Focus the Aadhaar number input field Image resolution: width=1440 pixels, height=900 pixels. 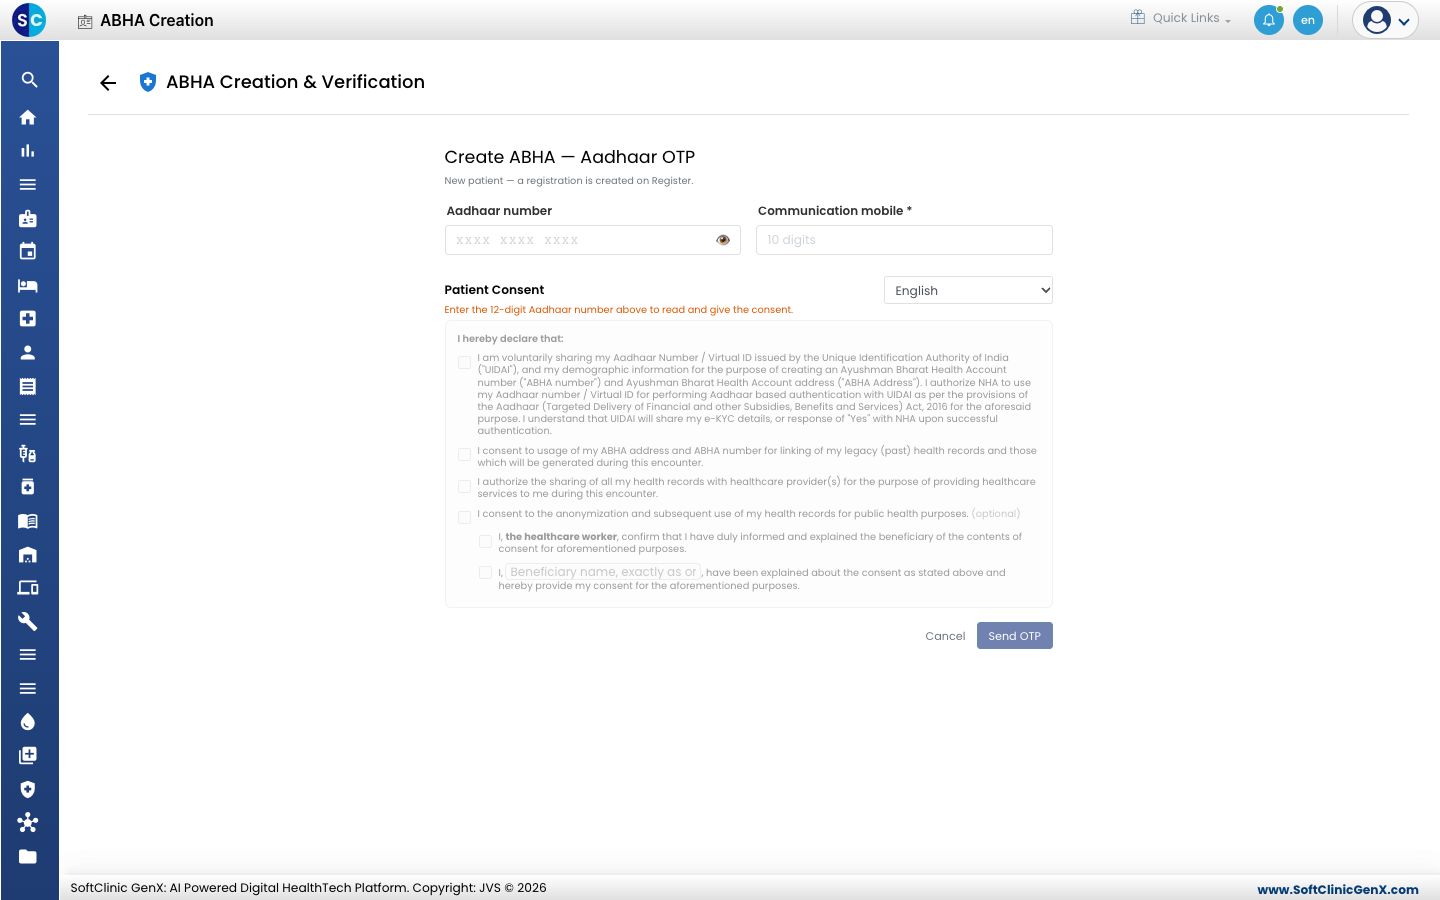(592, 240)
